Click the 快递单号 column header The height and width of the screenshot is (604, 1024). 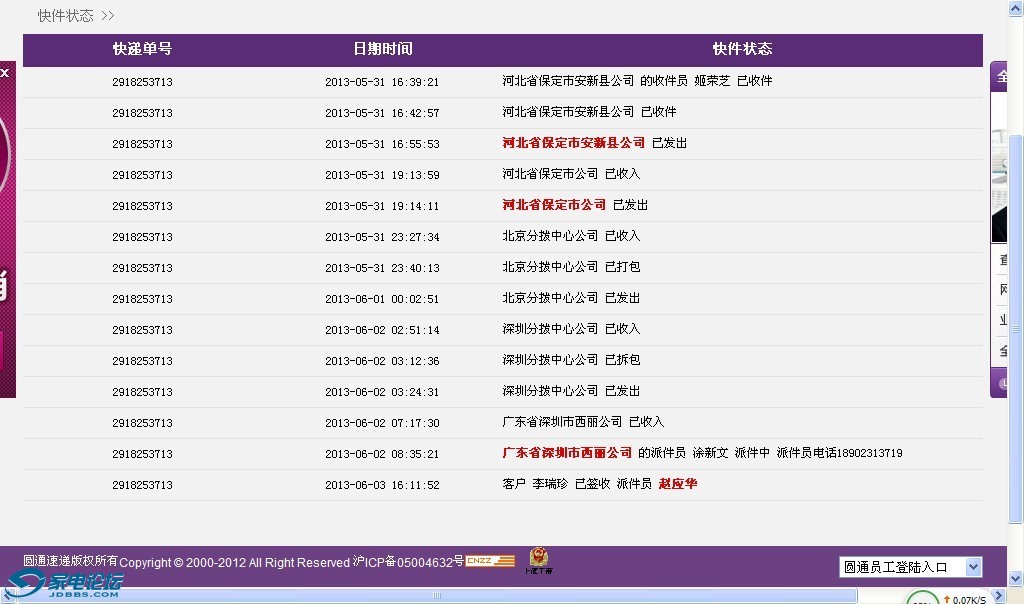[142, 49]
